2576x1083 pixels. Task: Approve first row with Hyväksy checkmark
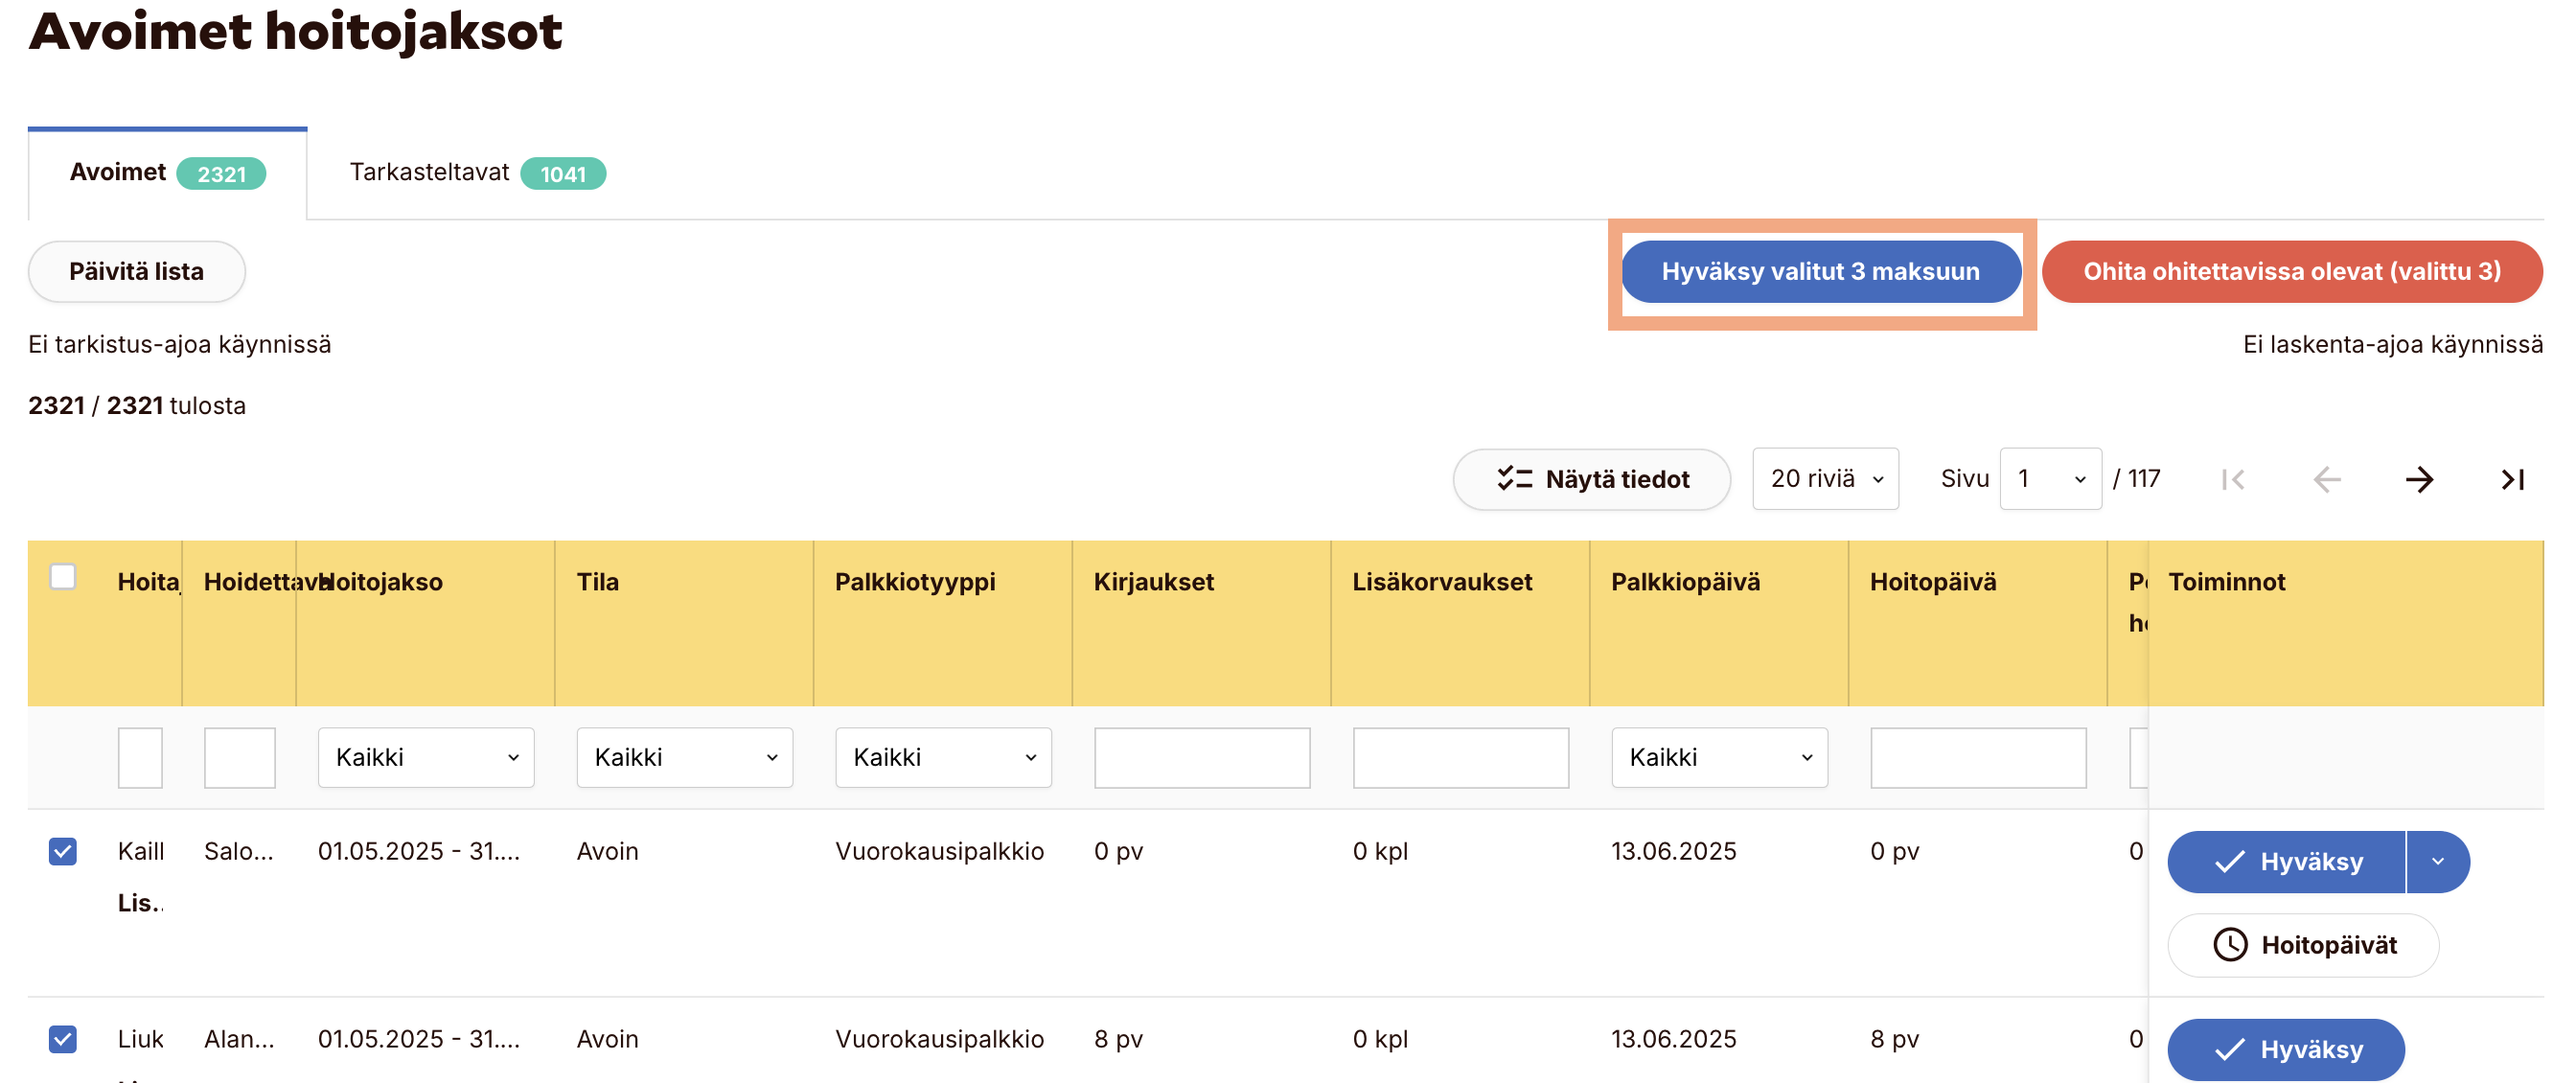[x=2286, y=862]
